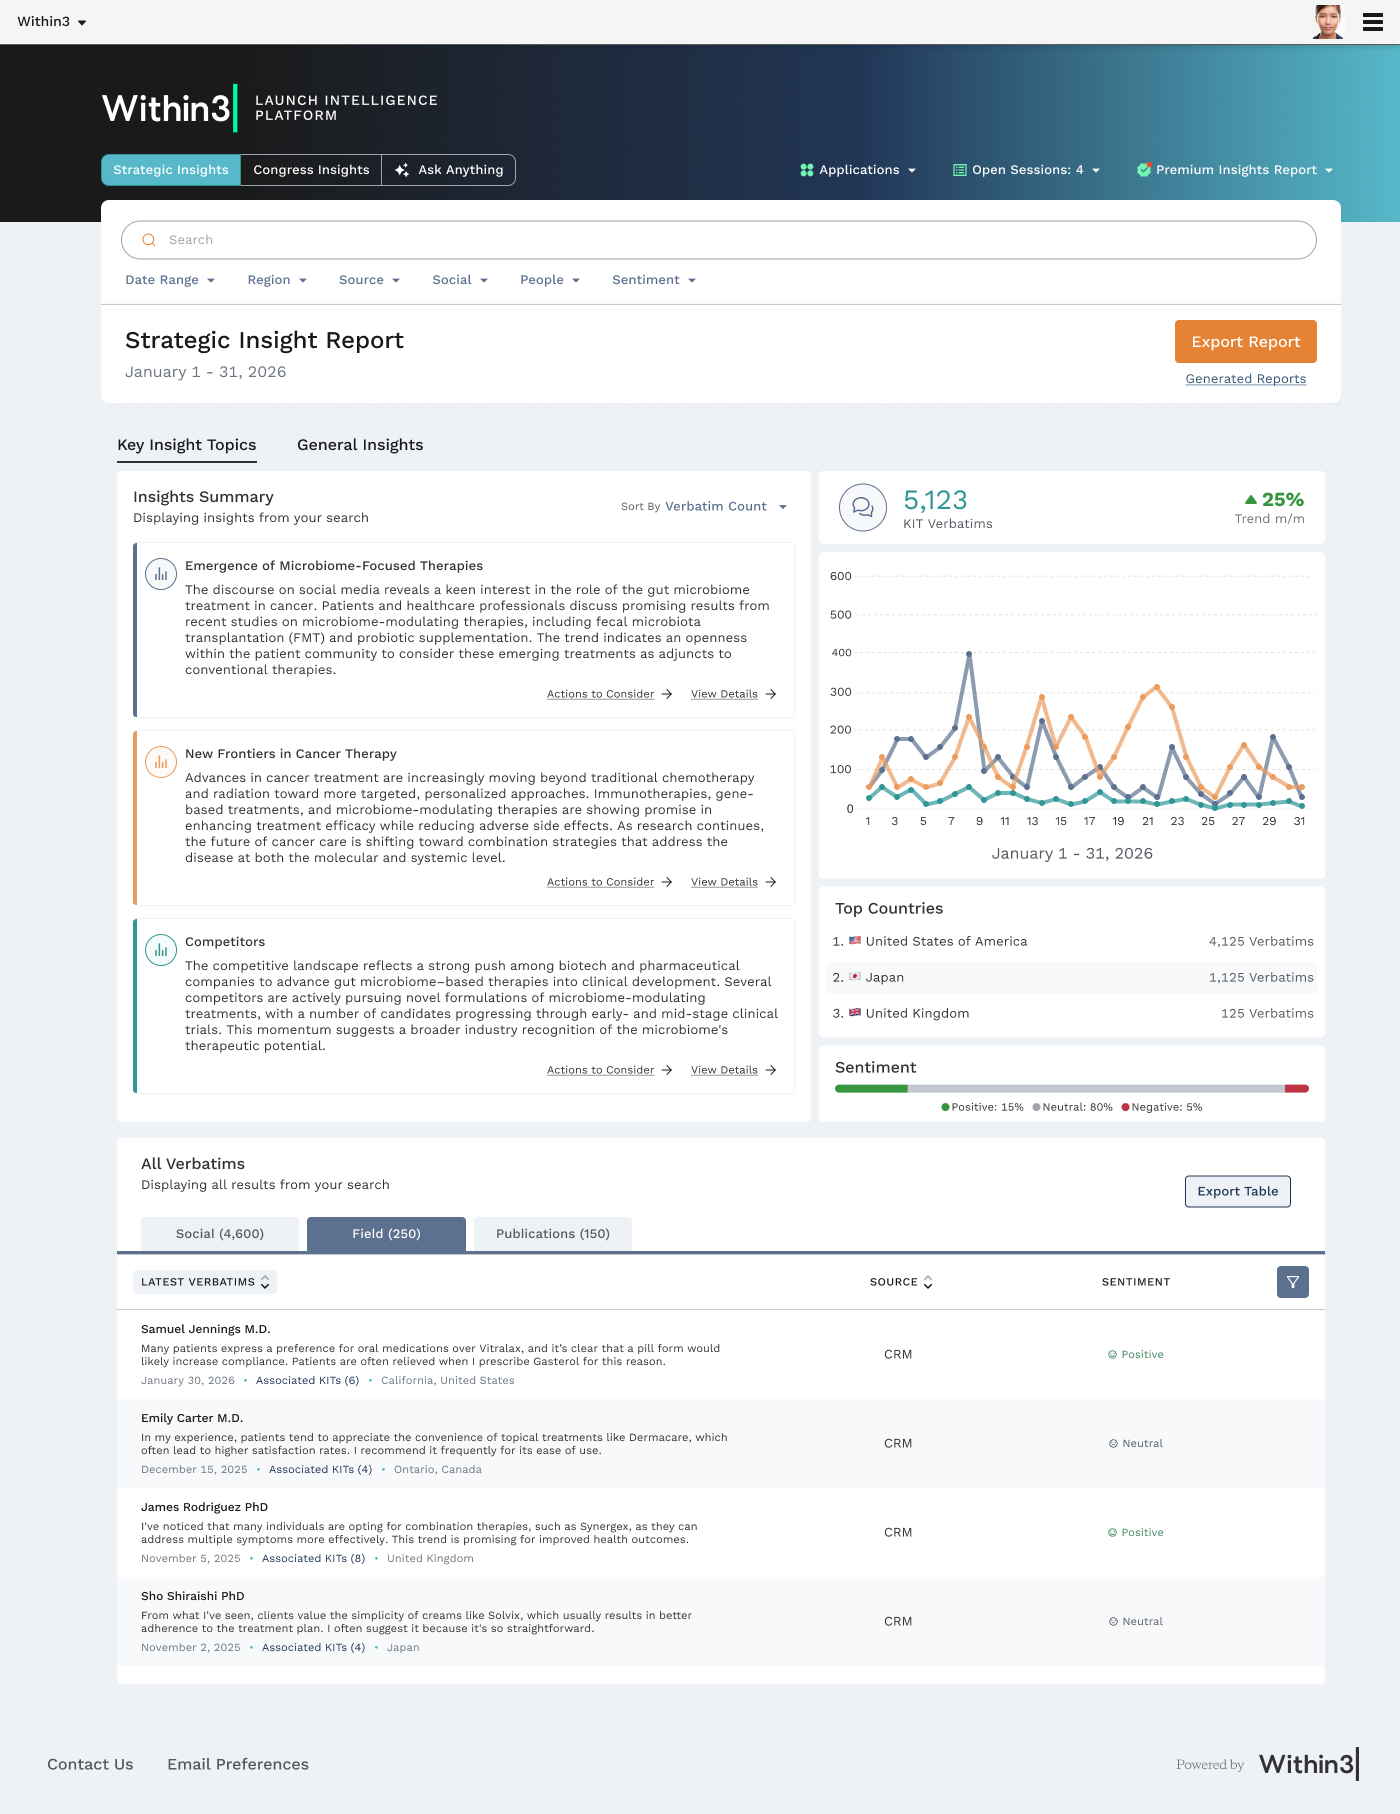Viewport: 1400px width, 1814px height.
Task: Expand the Date Range filter
Action: 170,280
